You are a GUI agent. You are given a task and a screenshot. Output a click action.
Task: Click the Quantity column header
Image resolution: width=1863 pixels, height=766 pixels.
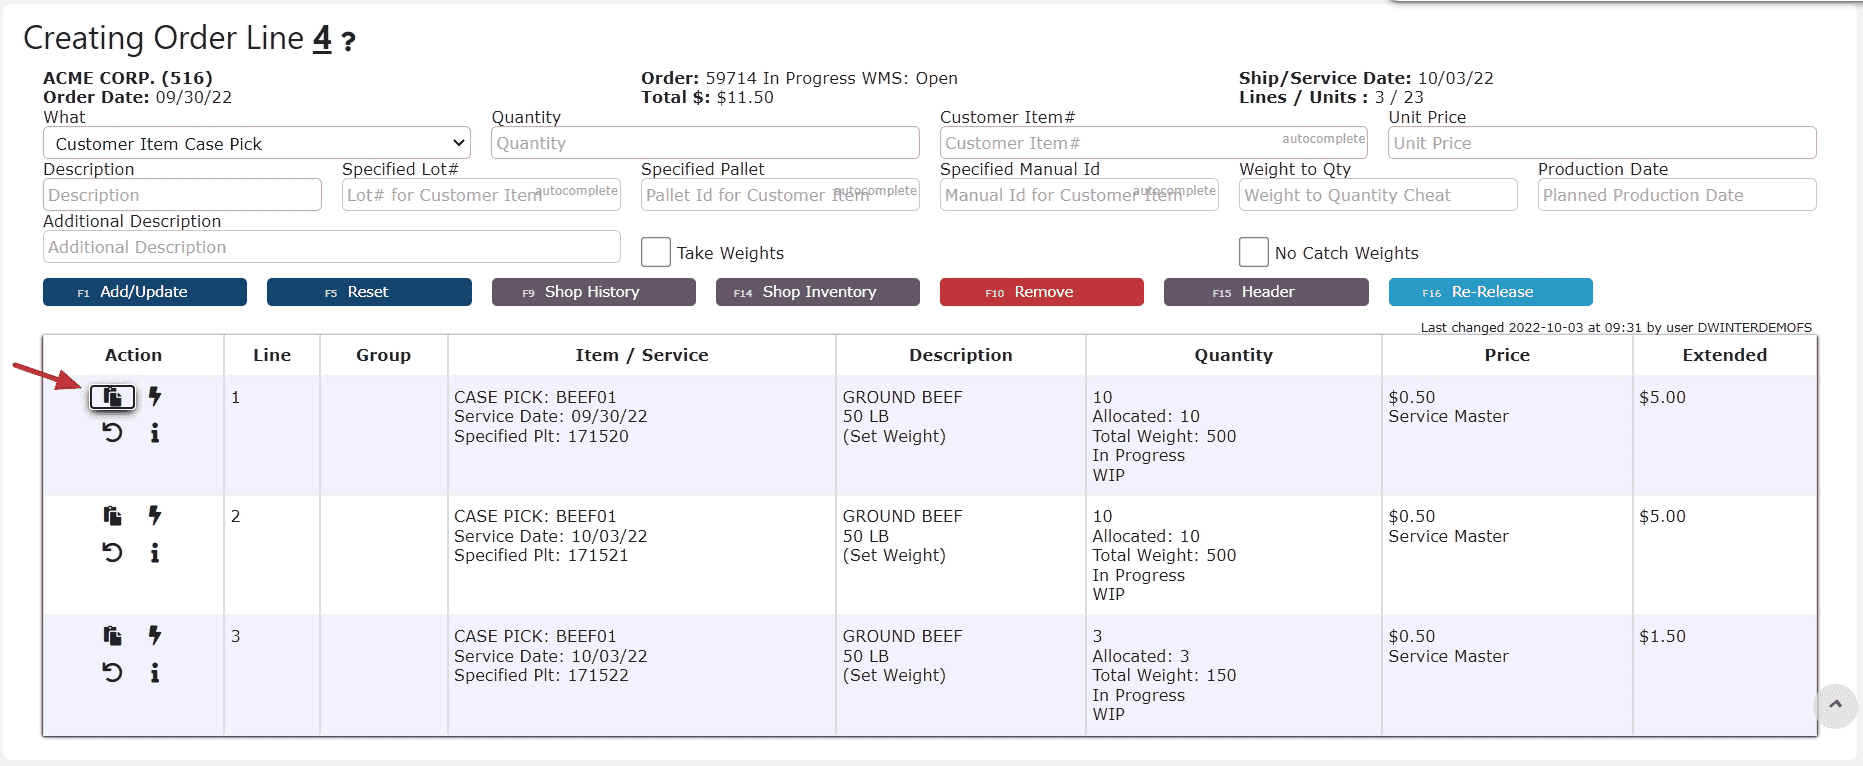tap(1234, 355)
